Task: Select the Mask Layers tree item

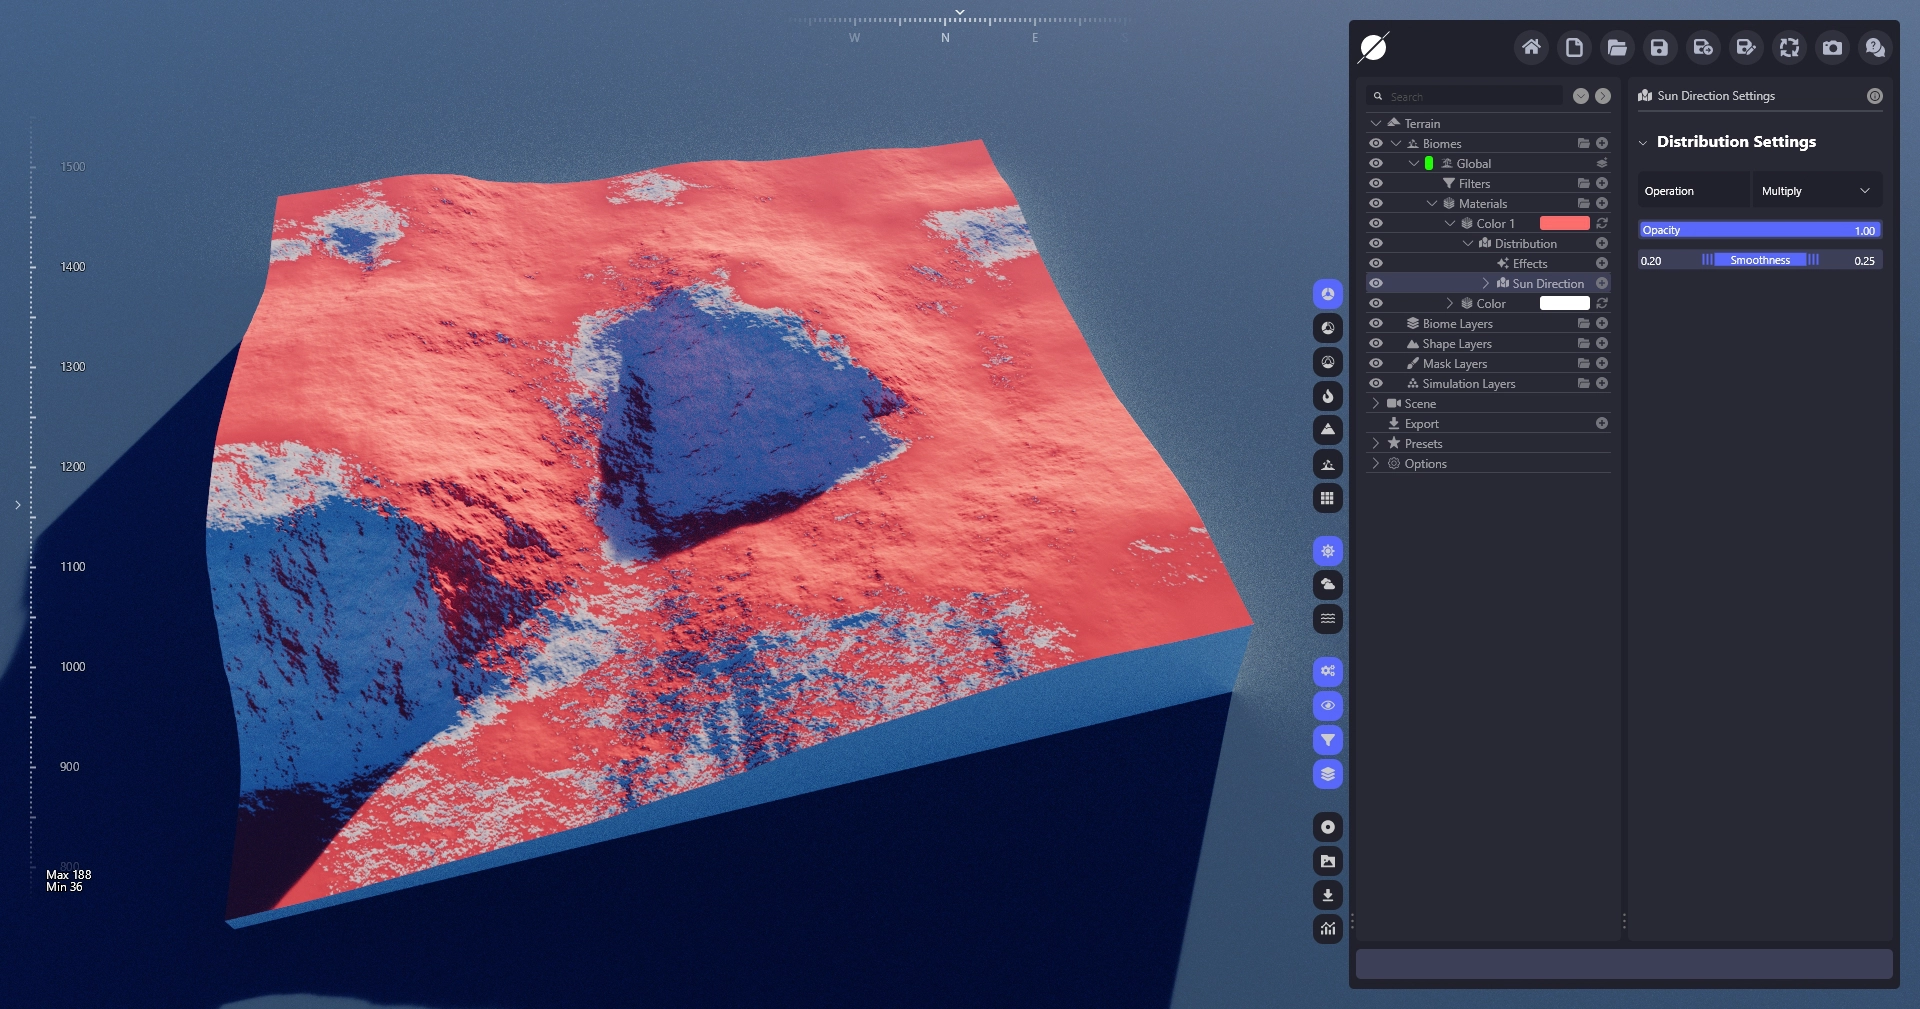Action: point(1455,363)
